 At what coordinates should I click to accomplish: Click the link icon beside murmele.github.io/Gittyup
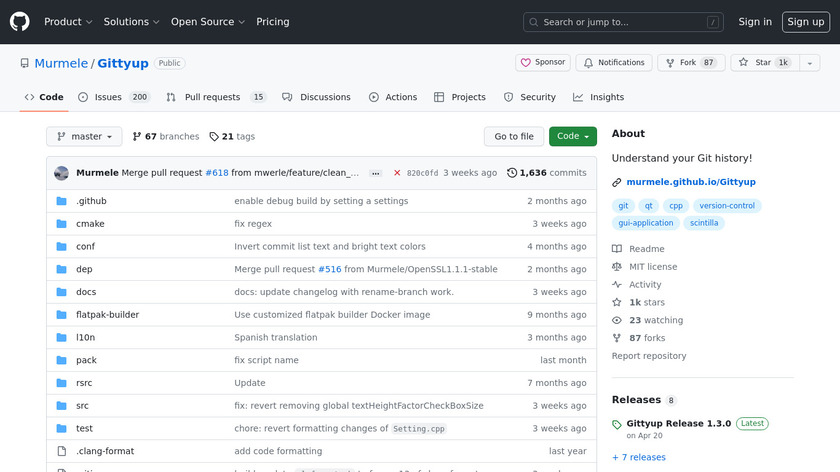coord(617,182)
